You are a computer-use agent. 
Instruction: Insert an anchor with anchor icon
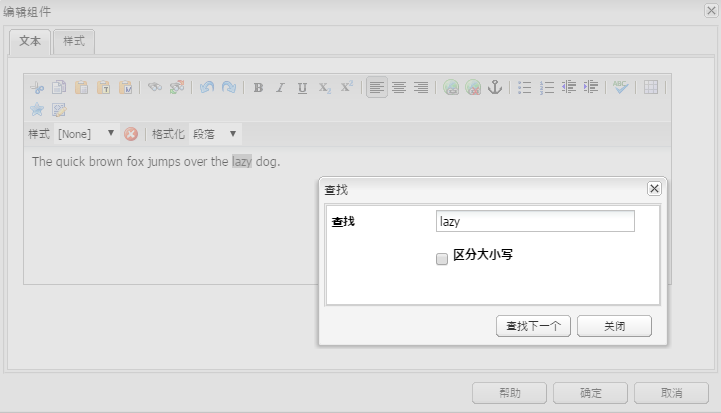click(x=495, y=87)
